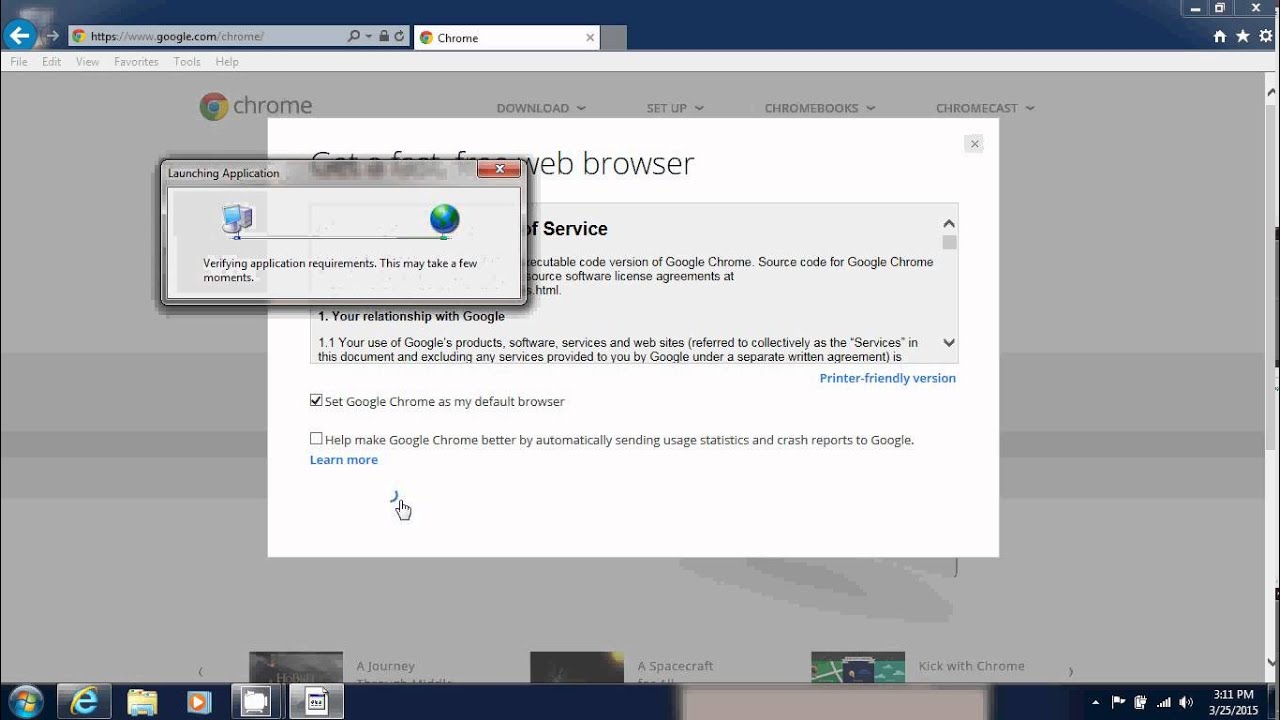This screenshot has height=720, width=1280.
Task: Open A Spacecraft carousel link
Action: [x=676, y=666]
